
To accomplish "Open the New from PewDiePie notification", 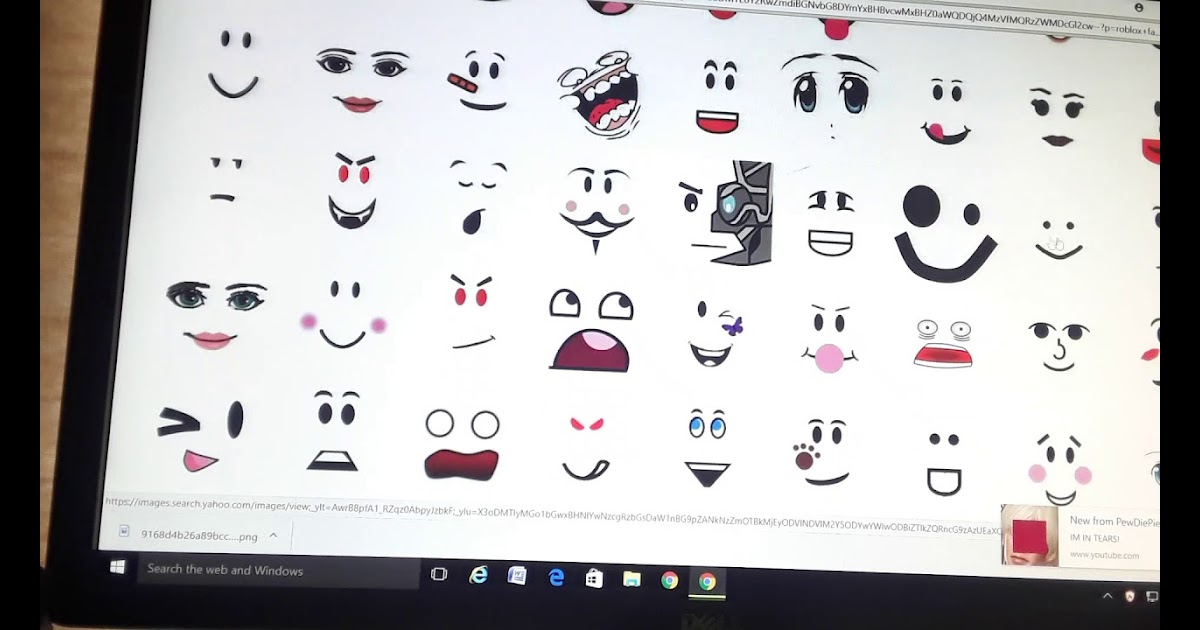I will [x=1080, y=537].
